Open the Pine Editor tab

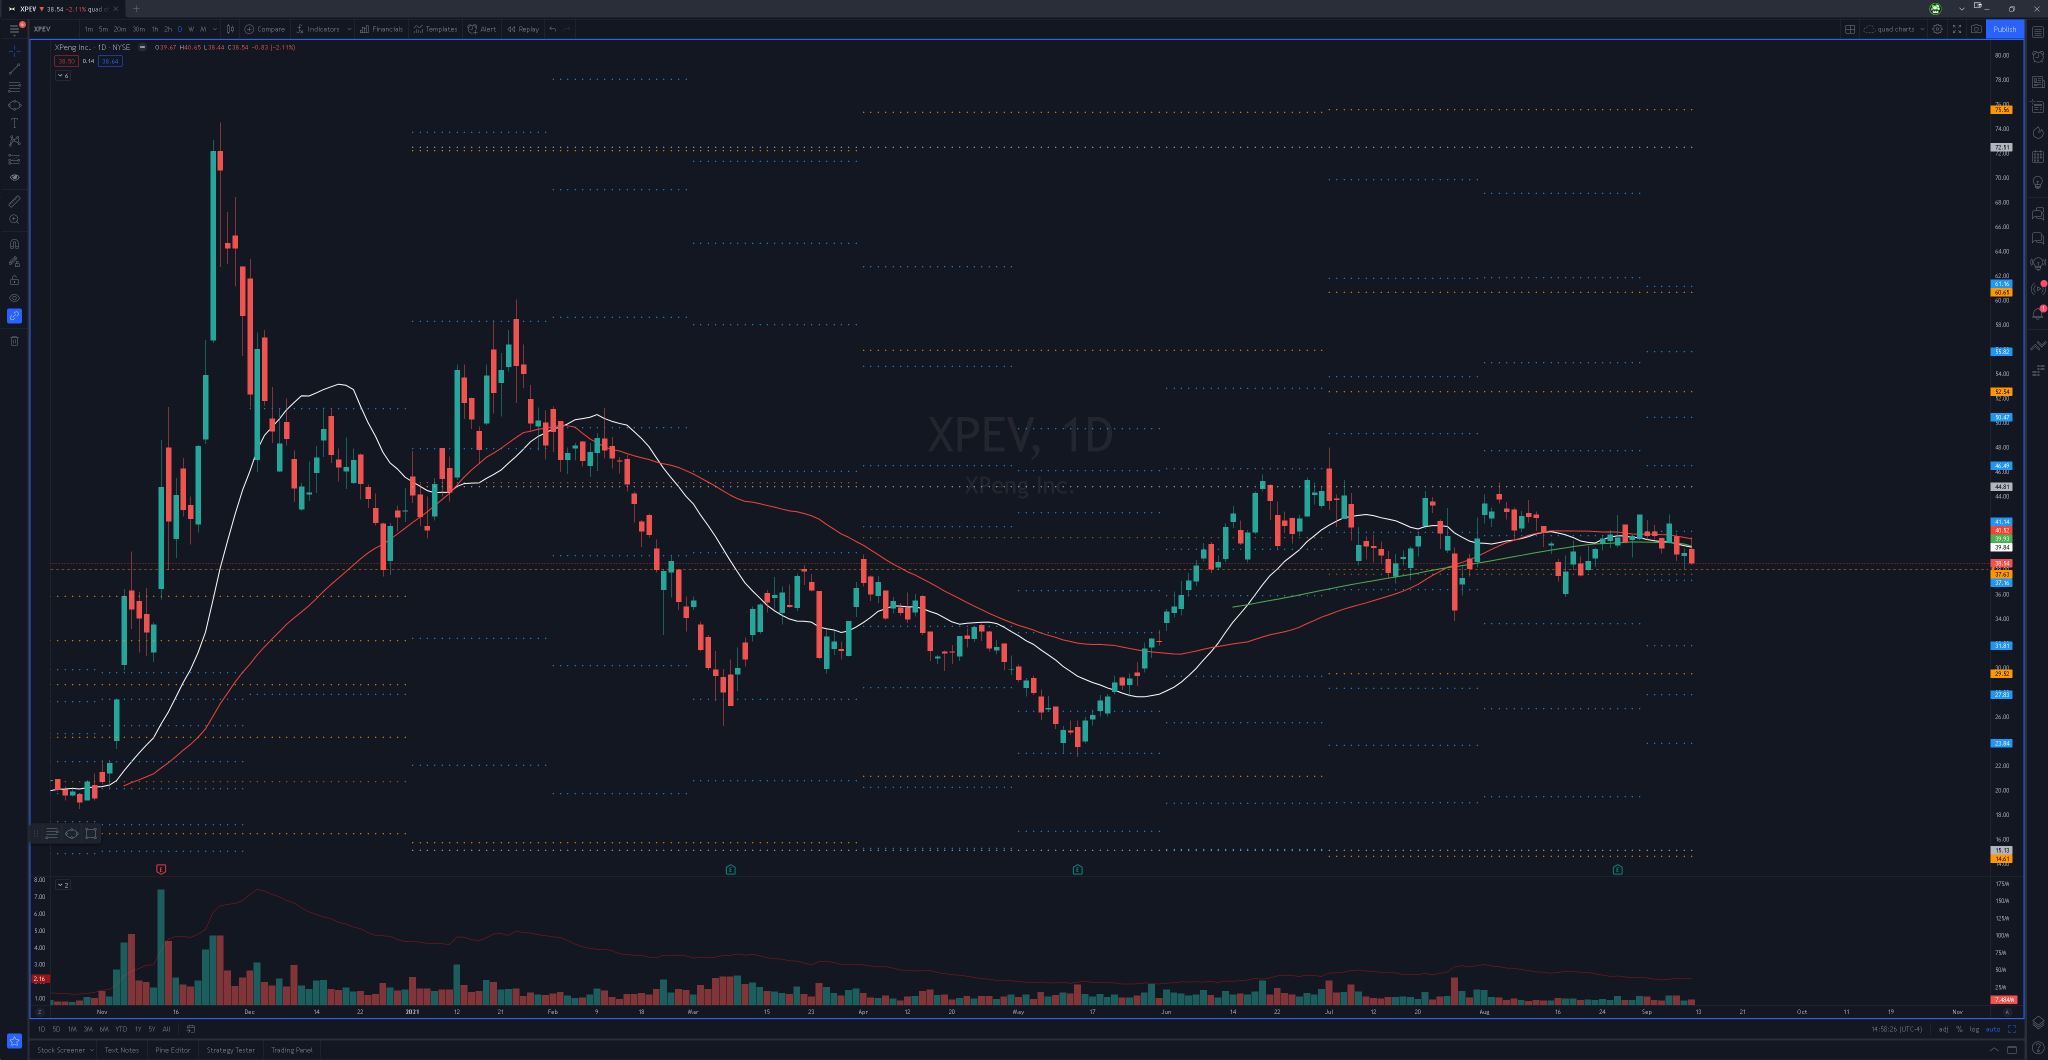click(x=173, y=1050)
